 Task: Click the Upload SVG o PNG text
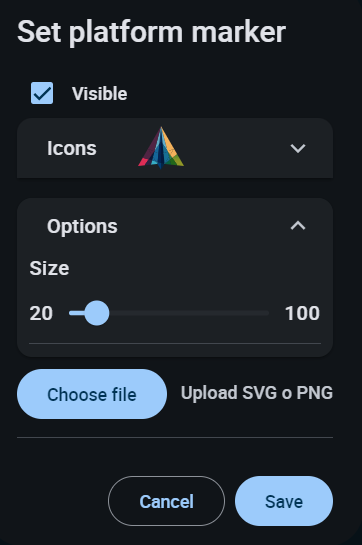[x=257, y=393]
